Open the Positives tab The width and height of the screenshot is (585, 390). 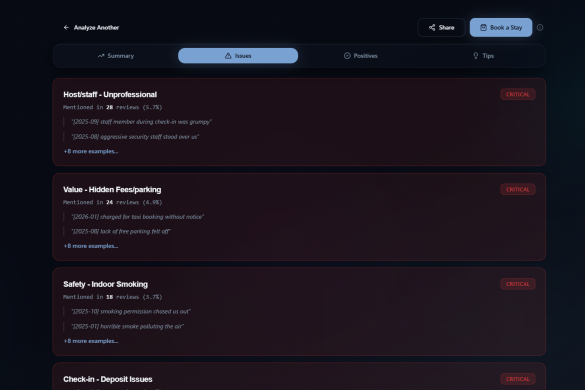point(360,56)
